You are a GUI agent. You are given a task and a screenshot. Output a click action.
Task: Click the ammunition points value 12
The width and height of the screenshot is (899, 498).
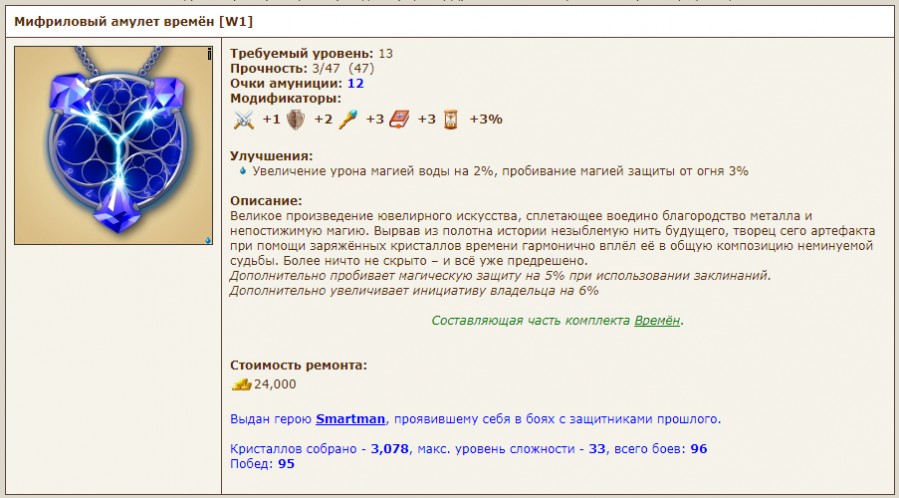point(355,83)
